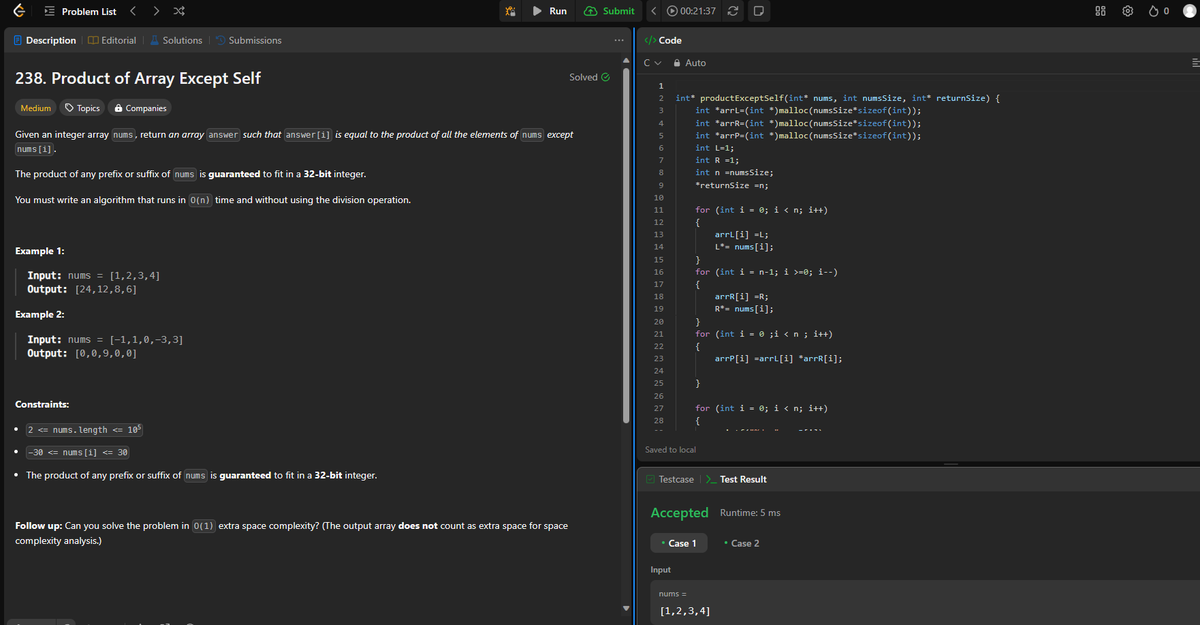The height and width of the screenshot is (625, 1200).
Task: Click the Follow up paragraph
Action: click(292, 533)
